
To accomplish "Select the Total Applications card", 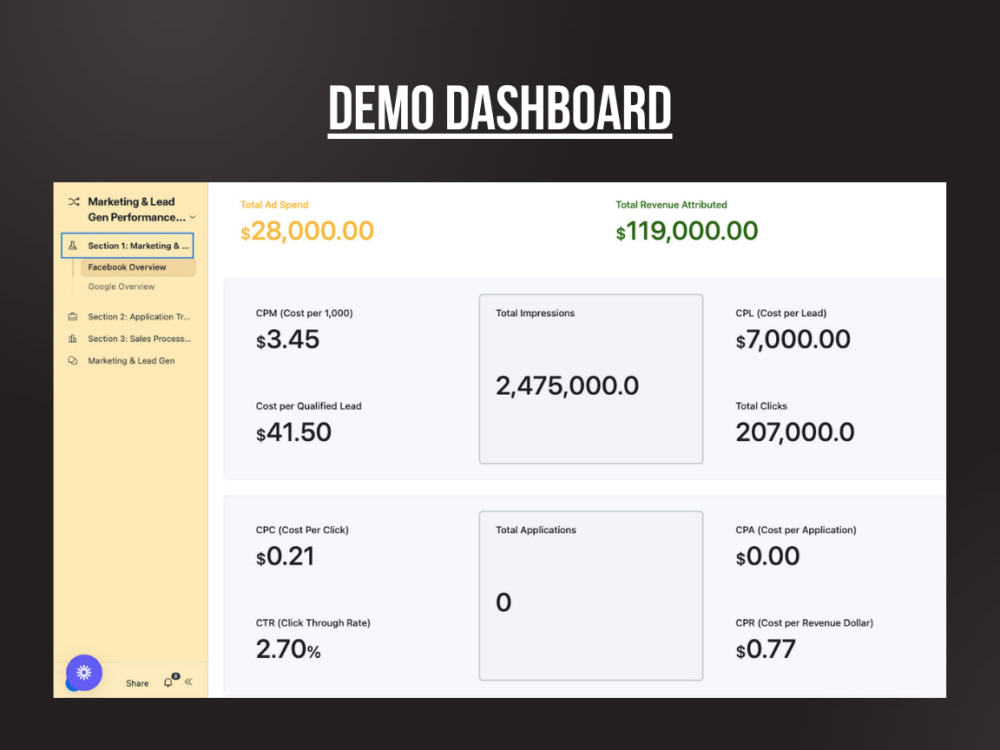I will 591,596.
